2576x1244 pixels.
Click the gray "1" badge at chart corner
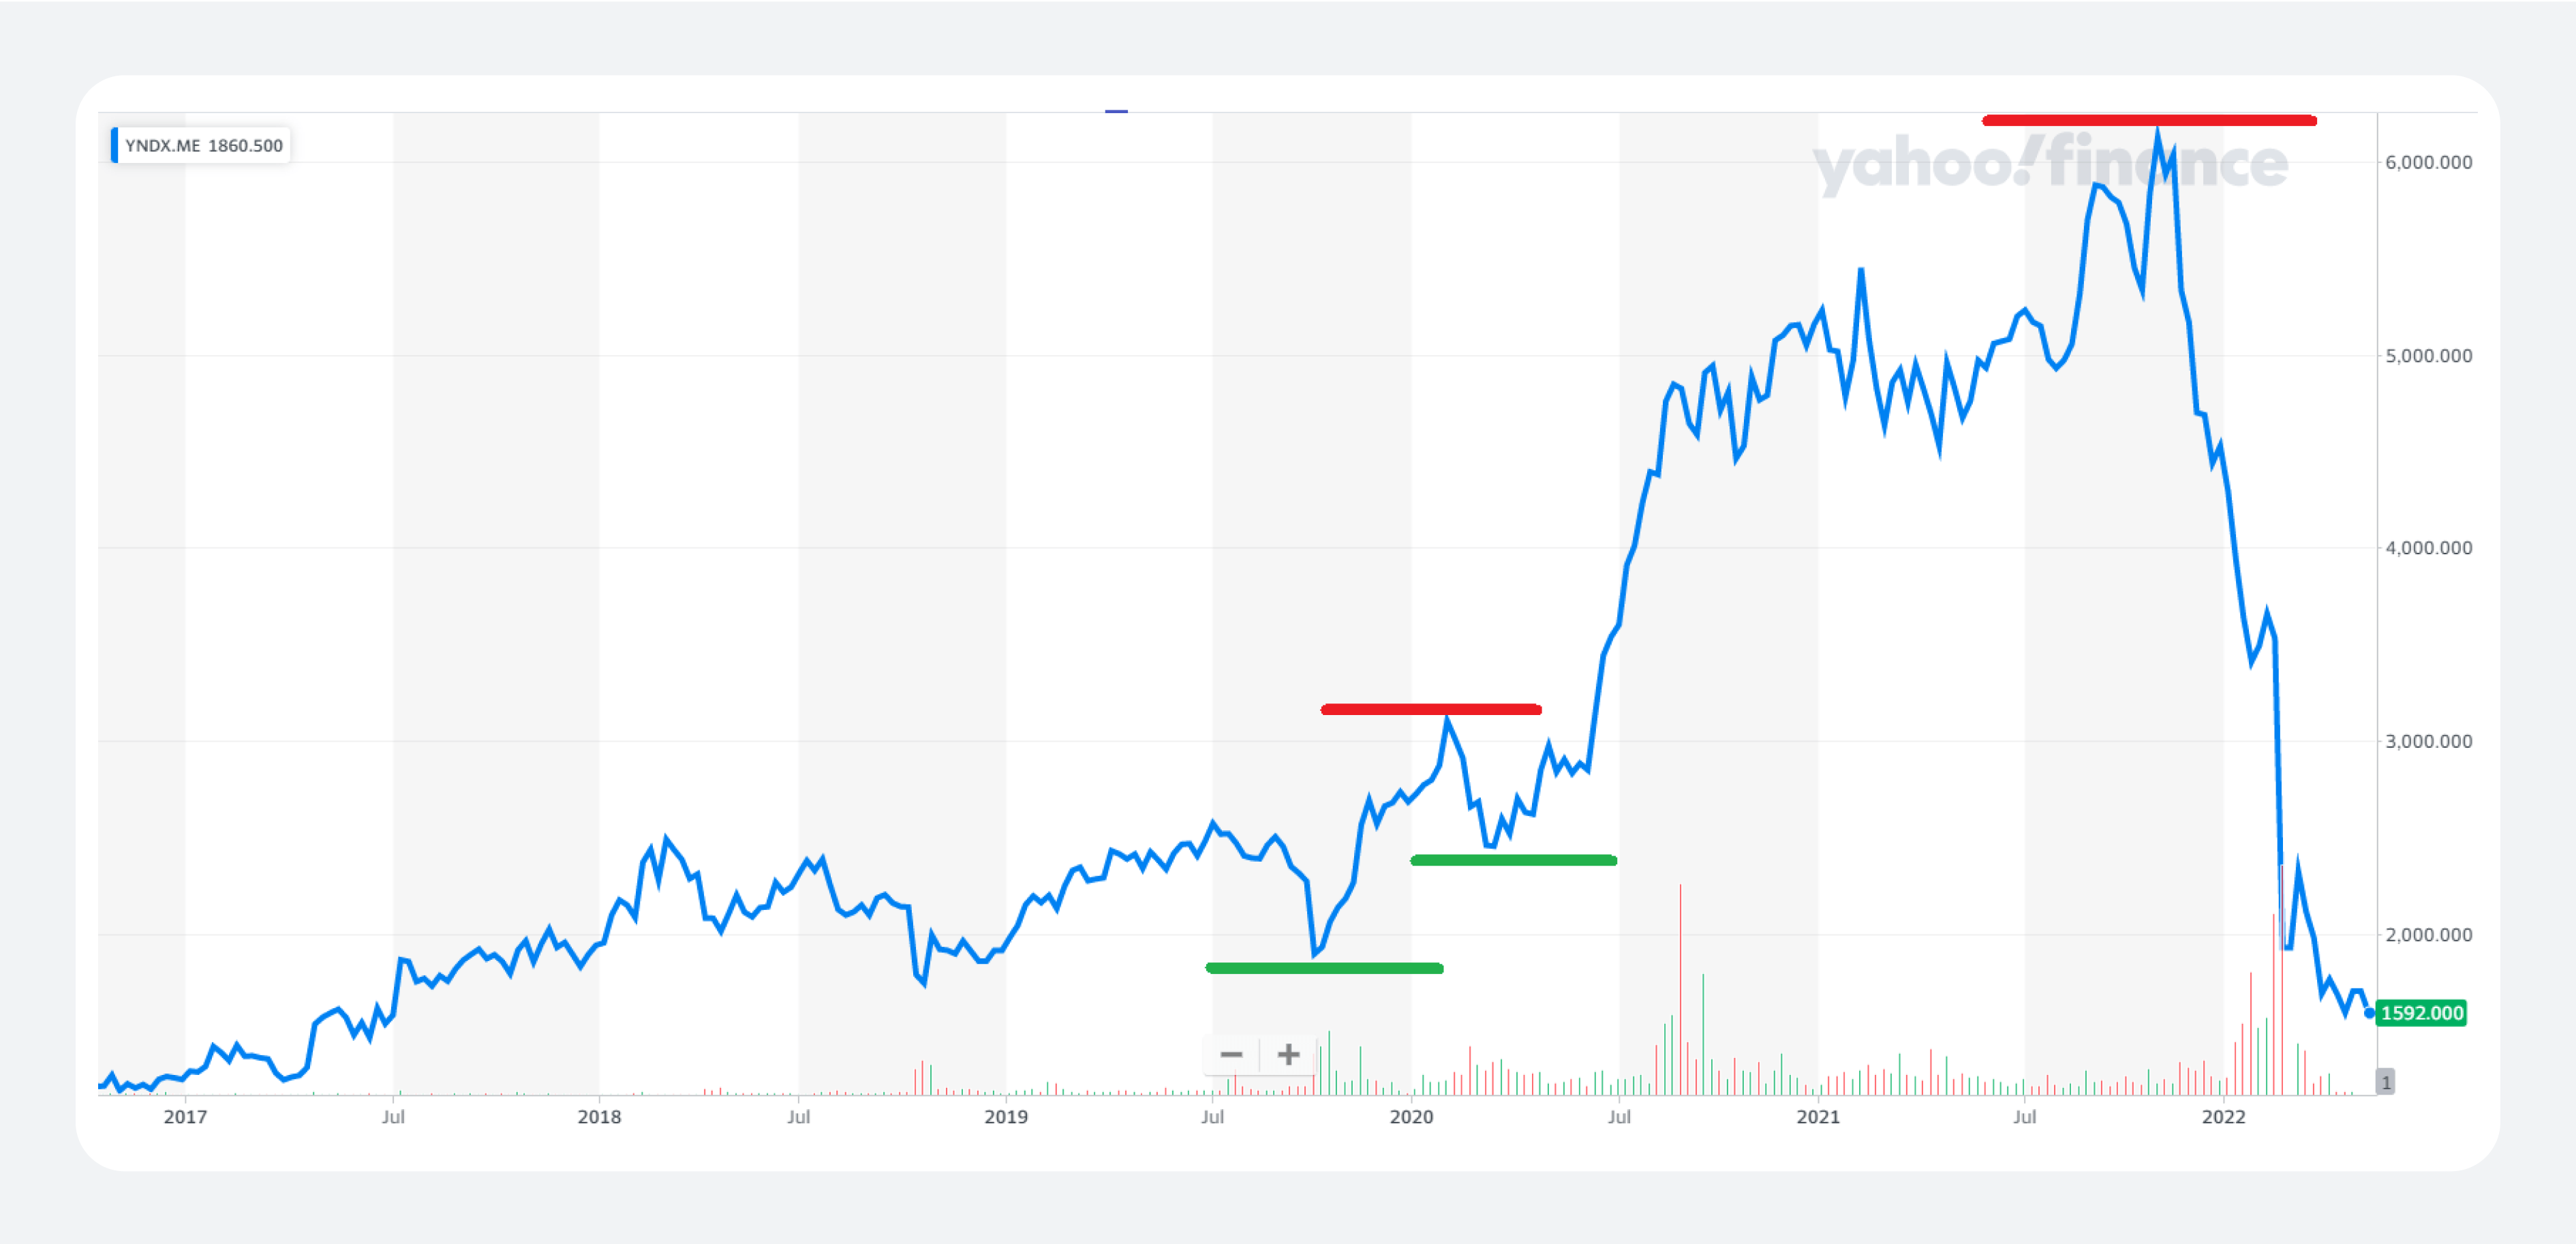tap(2385, 1082)
